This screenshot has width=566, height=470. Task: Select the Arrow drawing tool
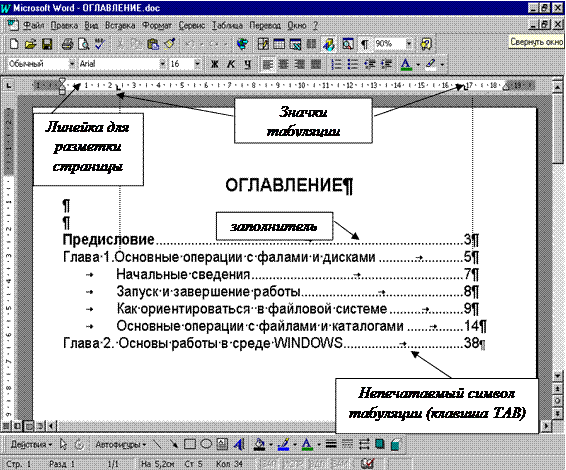(x=174, y=444)
